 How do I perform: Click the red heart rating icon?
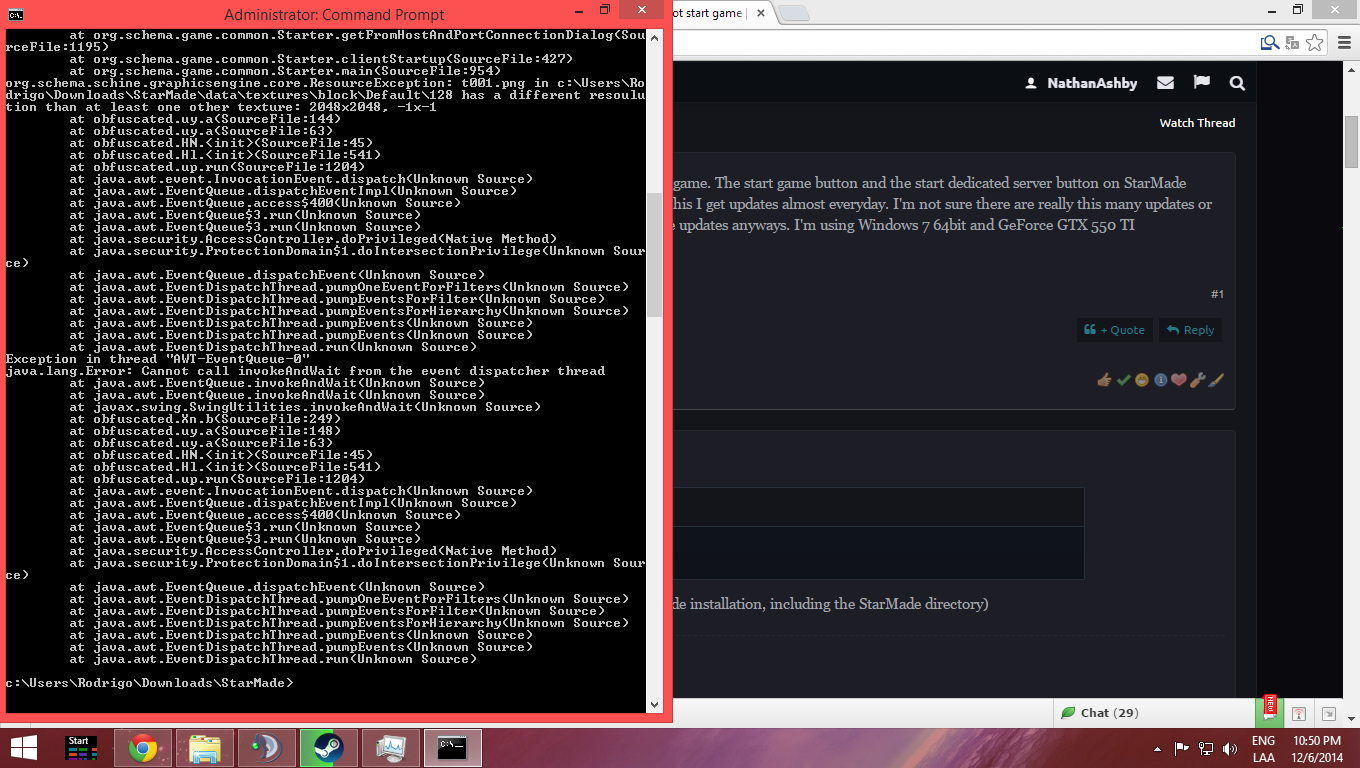click(1178, 380)
